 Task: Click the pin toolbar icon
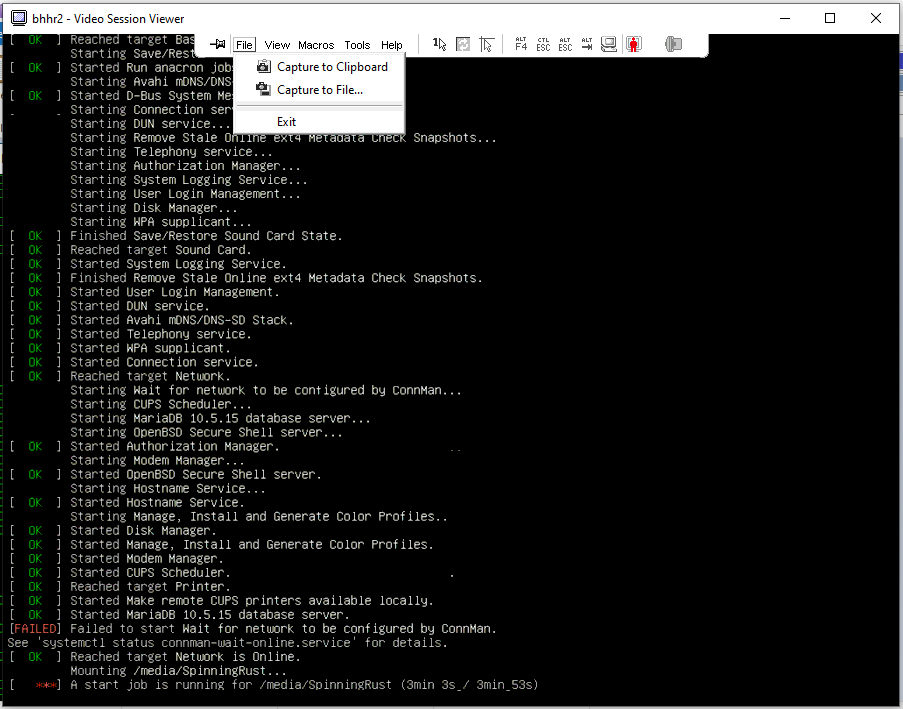(217, 44)
